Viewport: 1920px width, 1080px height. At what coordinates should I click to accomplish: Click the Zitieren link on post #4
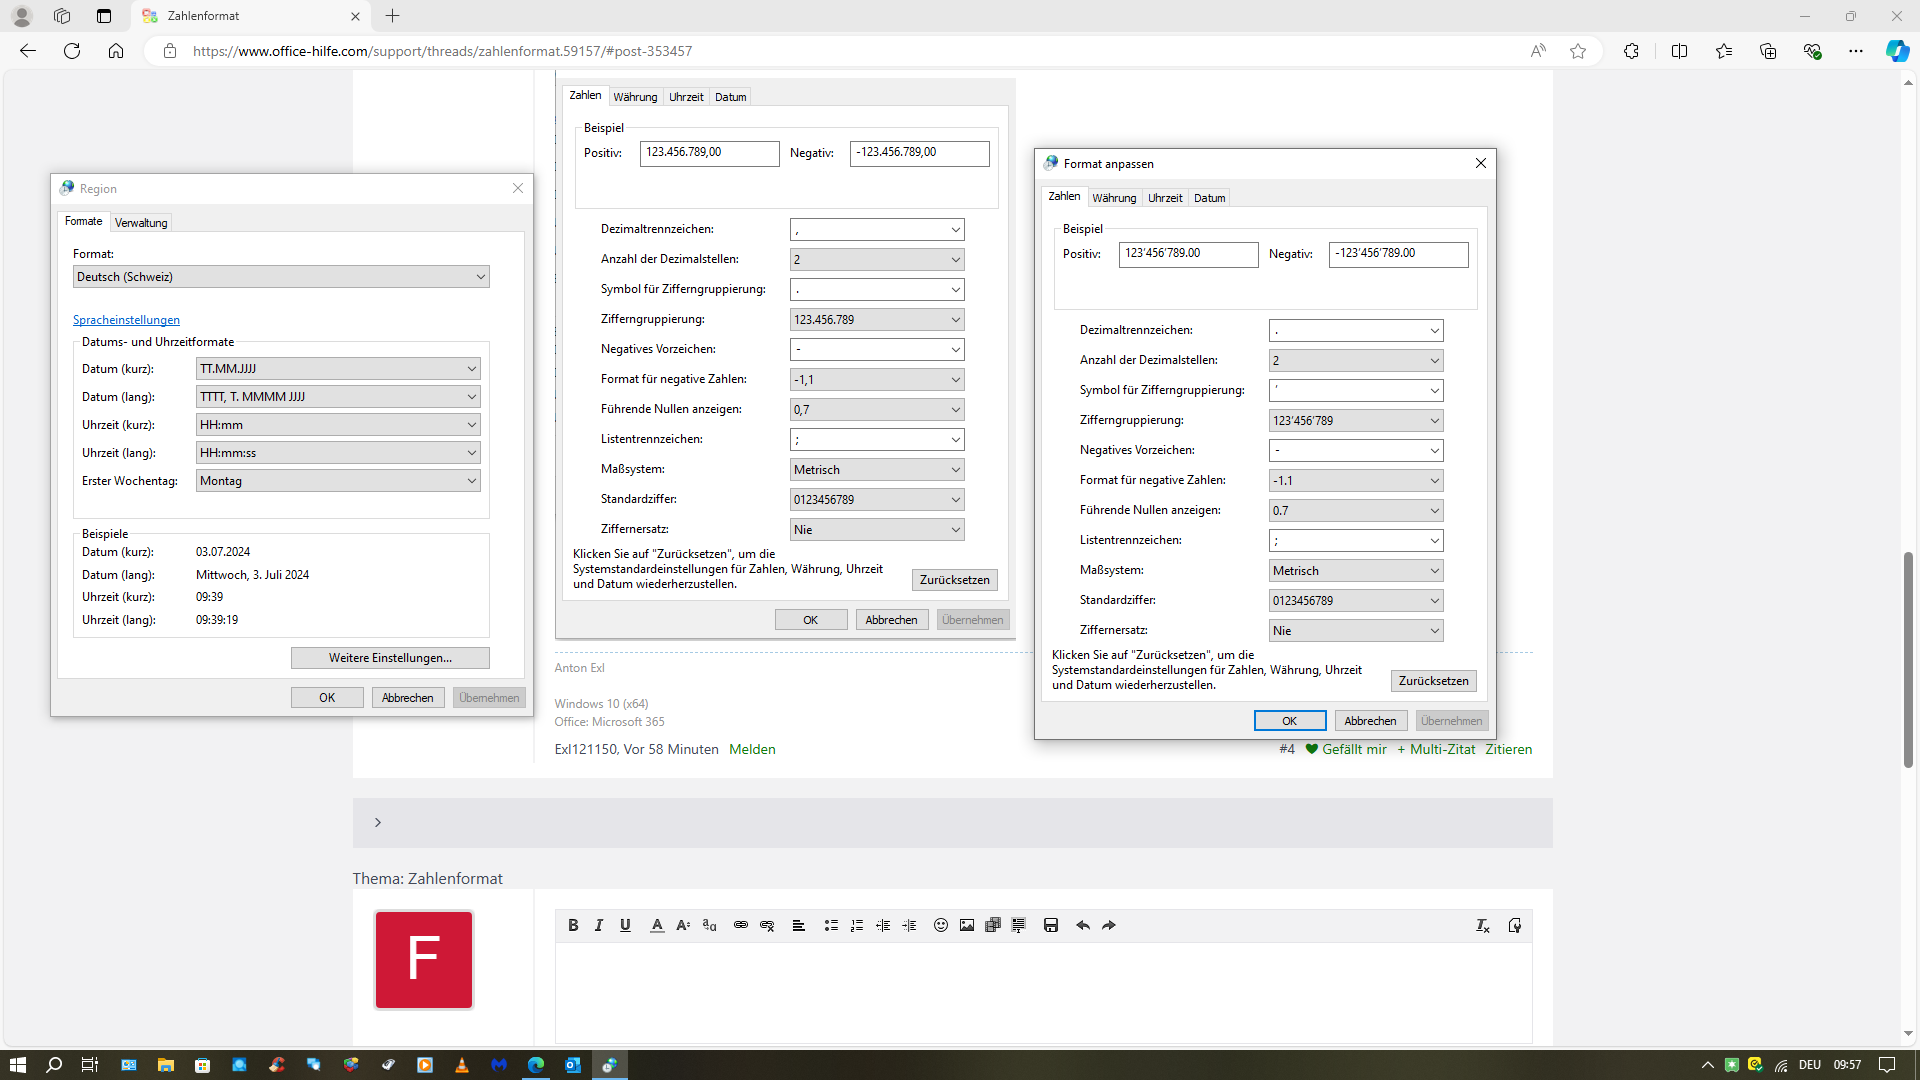pos(1508,749)
